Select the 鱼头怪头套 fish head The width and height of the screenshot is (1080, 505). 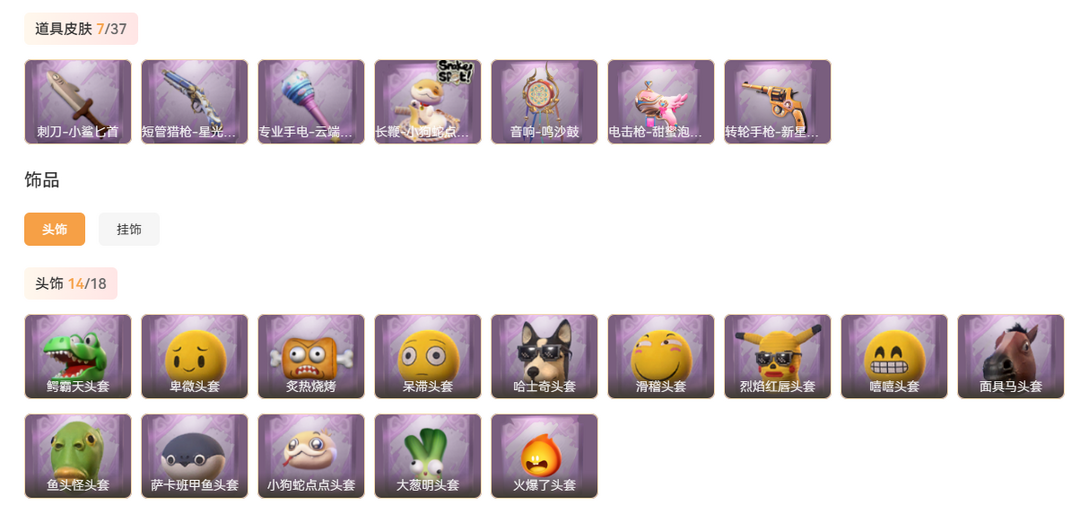[x=78, y=456]
